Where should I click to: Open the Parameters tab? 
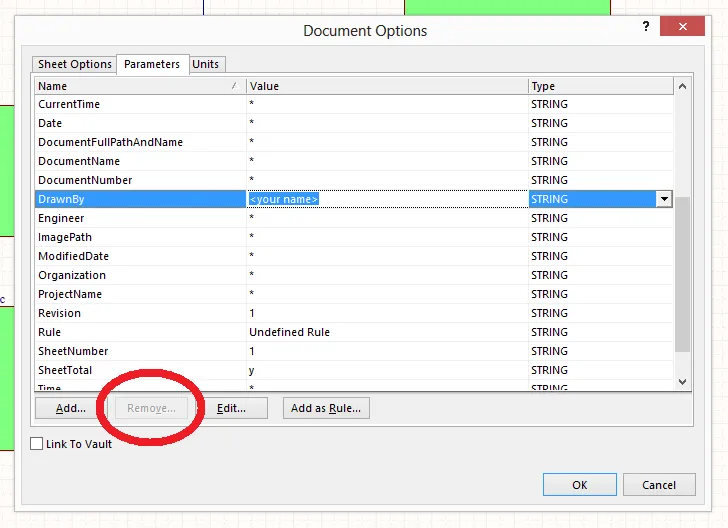tap(152, 64)
